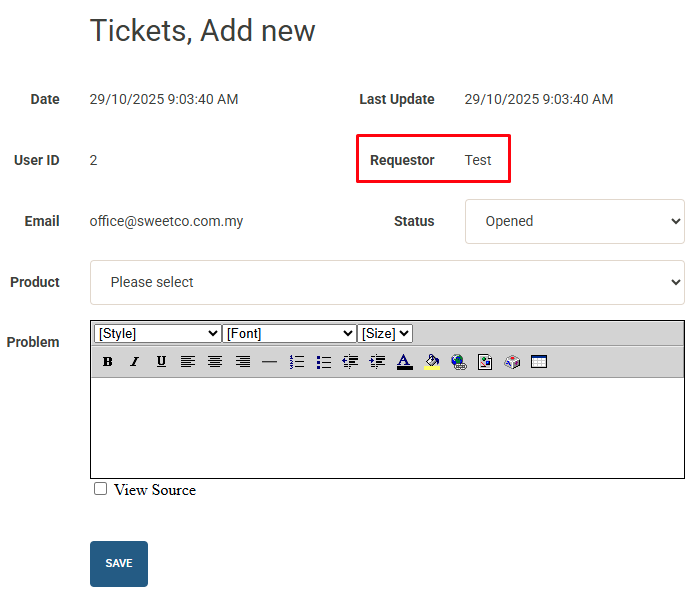Apply italic formatting in the Problem editor

[134, 362]
